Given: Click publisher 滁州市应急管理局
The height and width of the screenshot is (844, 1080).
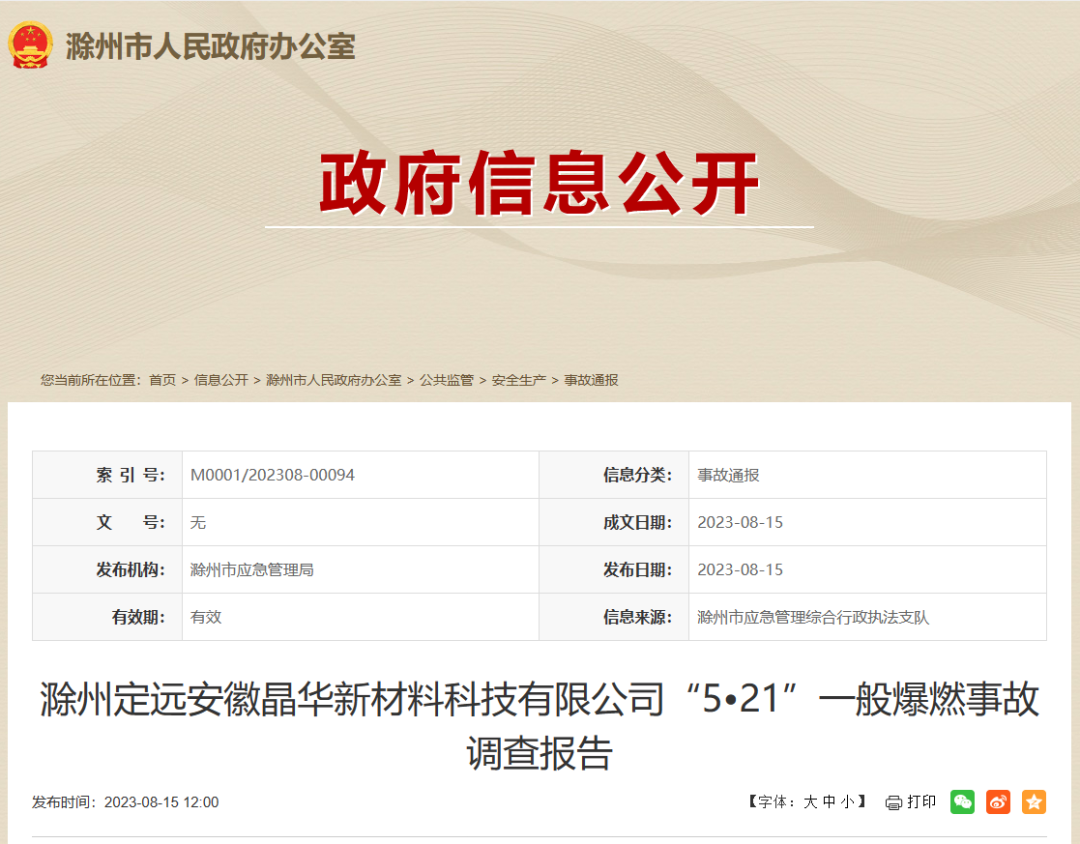Looking at the screenshot, I should click(x=252, y=570).
